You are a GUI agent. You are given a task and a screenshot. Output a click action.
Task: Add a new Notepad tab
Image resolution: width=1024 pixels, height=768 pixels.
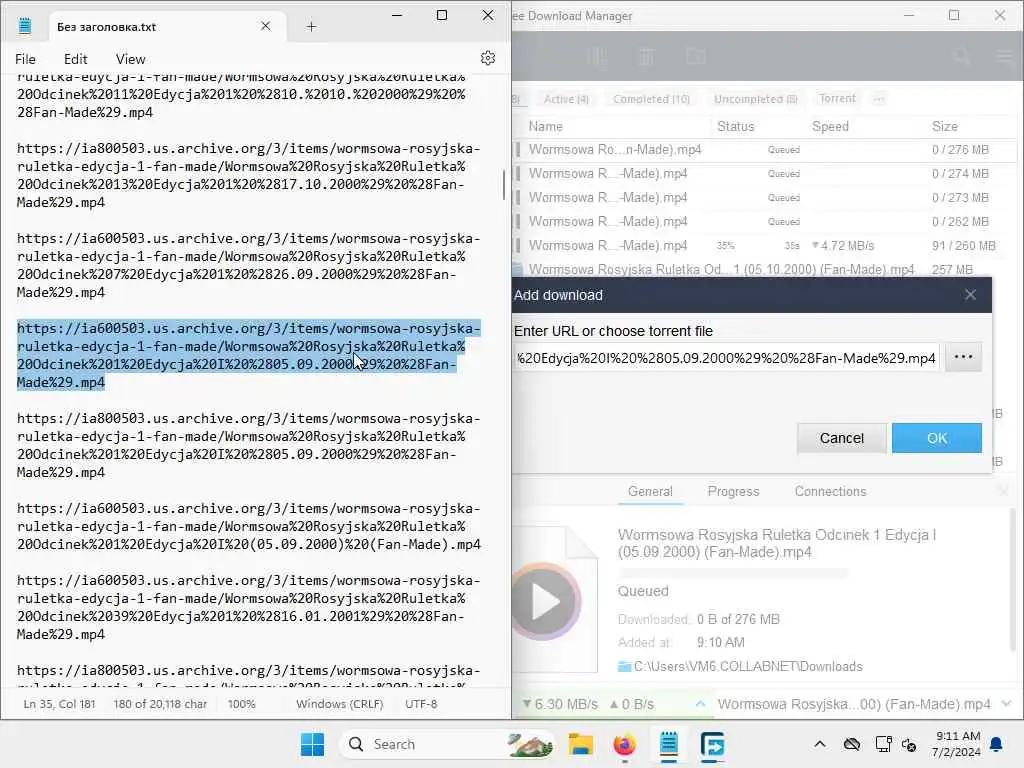coord(312,27)
